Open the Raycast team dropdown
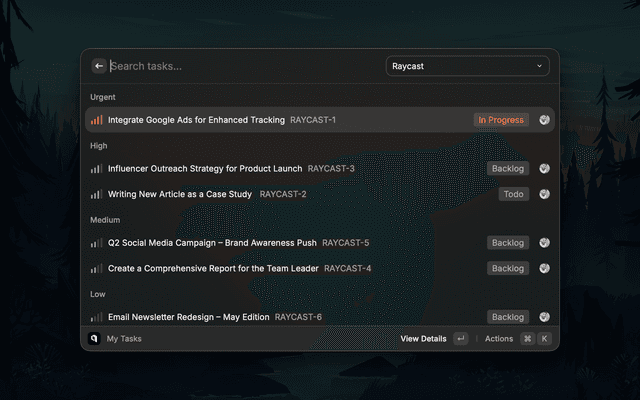The image size is (640, 400). 467,66
